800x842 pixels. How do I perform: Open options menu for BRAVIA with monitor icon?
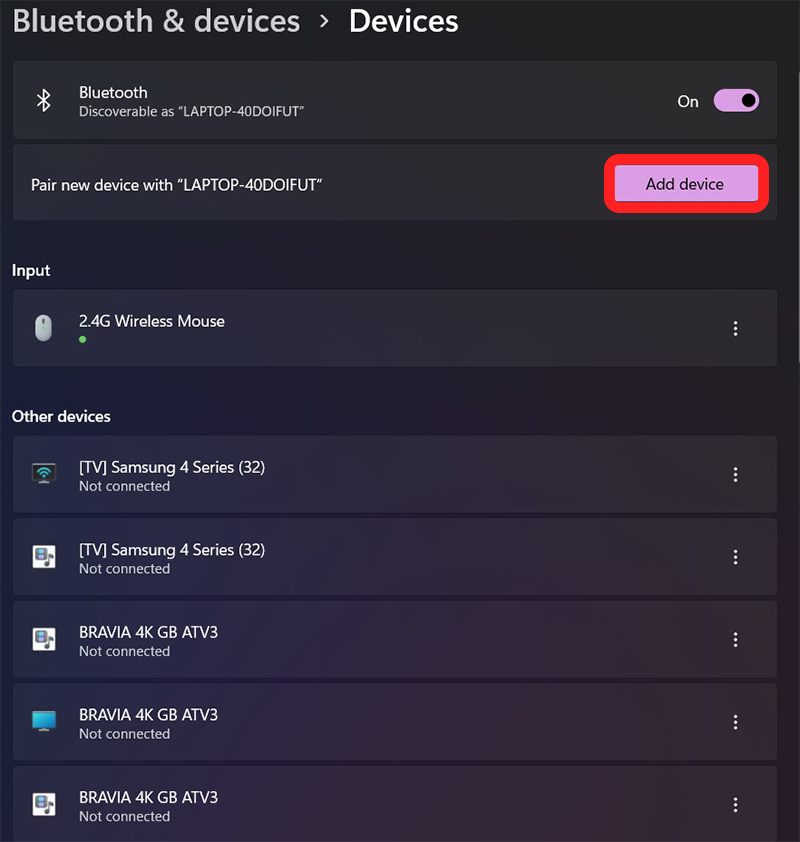click(735, 722)
